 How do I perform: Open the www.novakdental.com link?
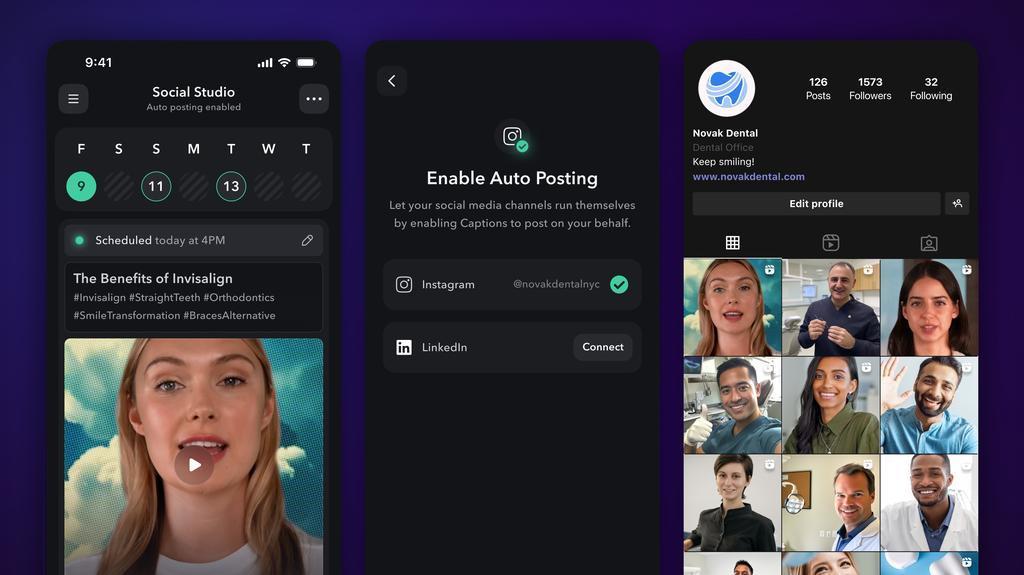(x=748, y=176)
